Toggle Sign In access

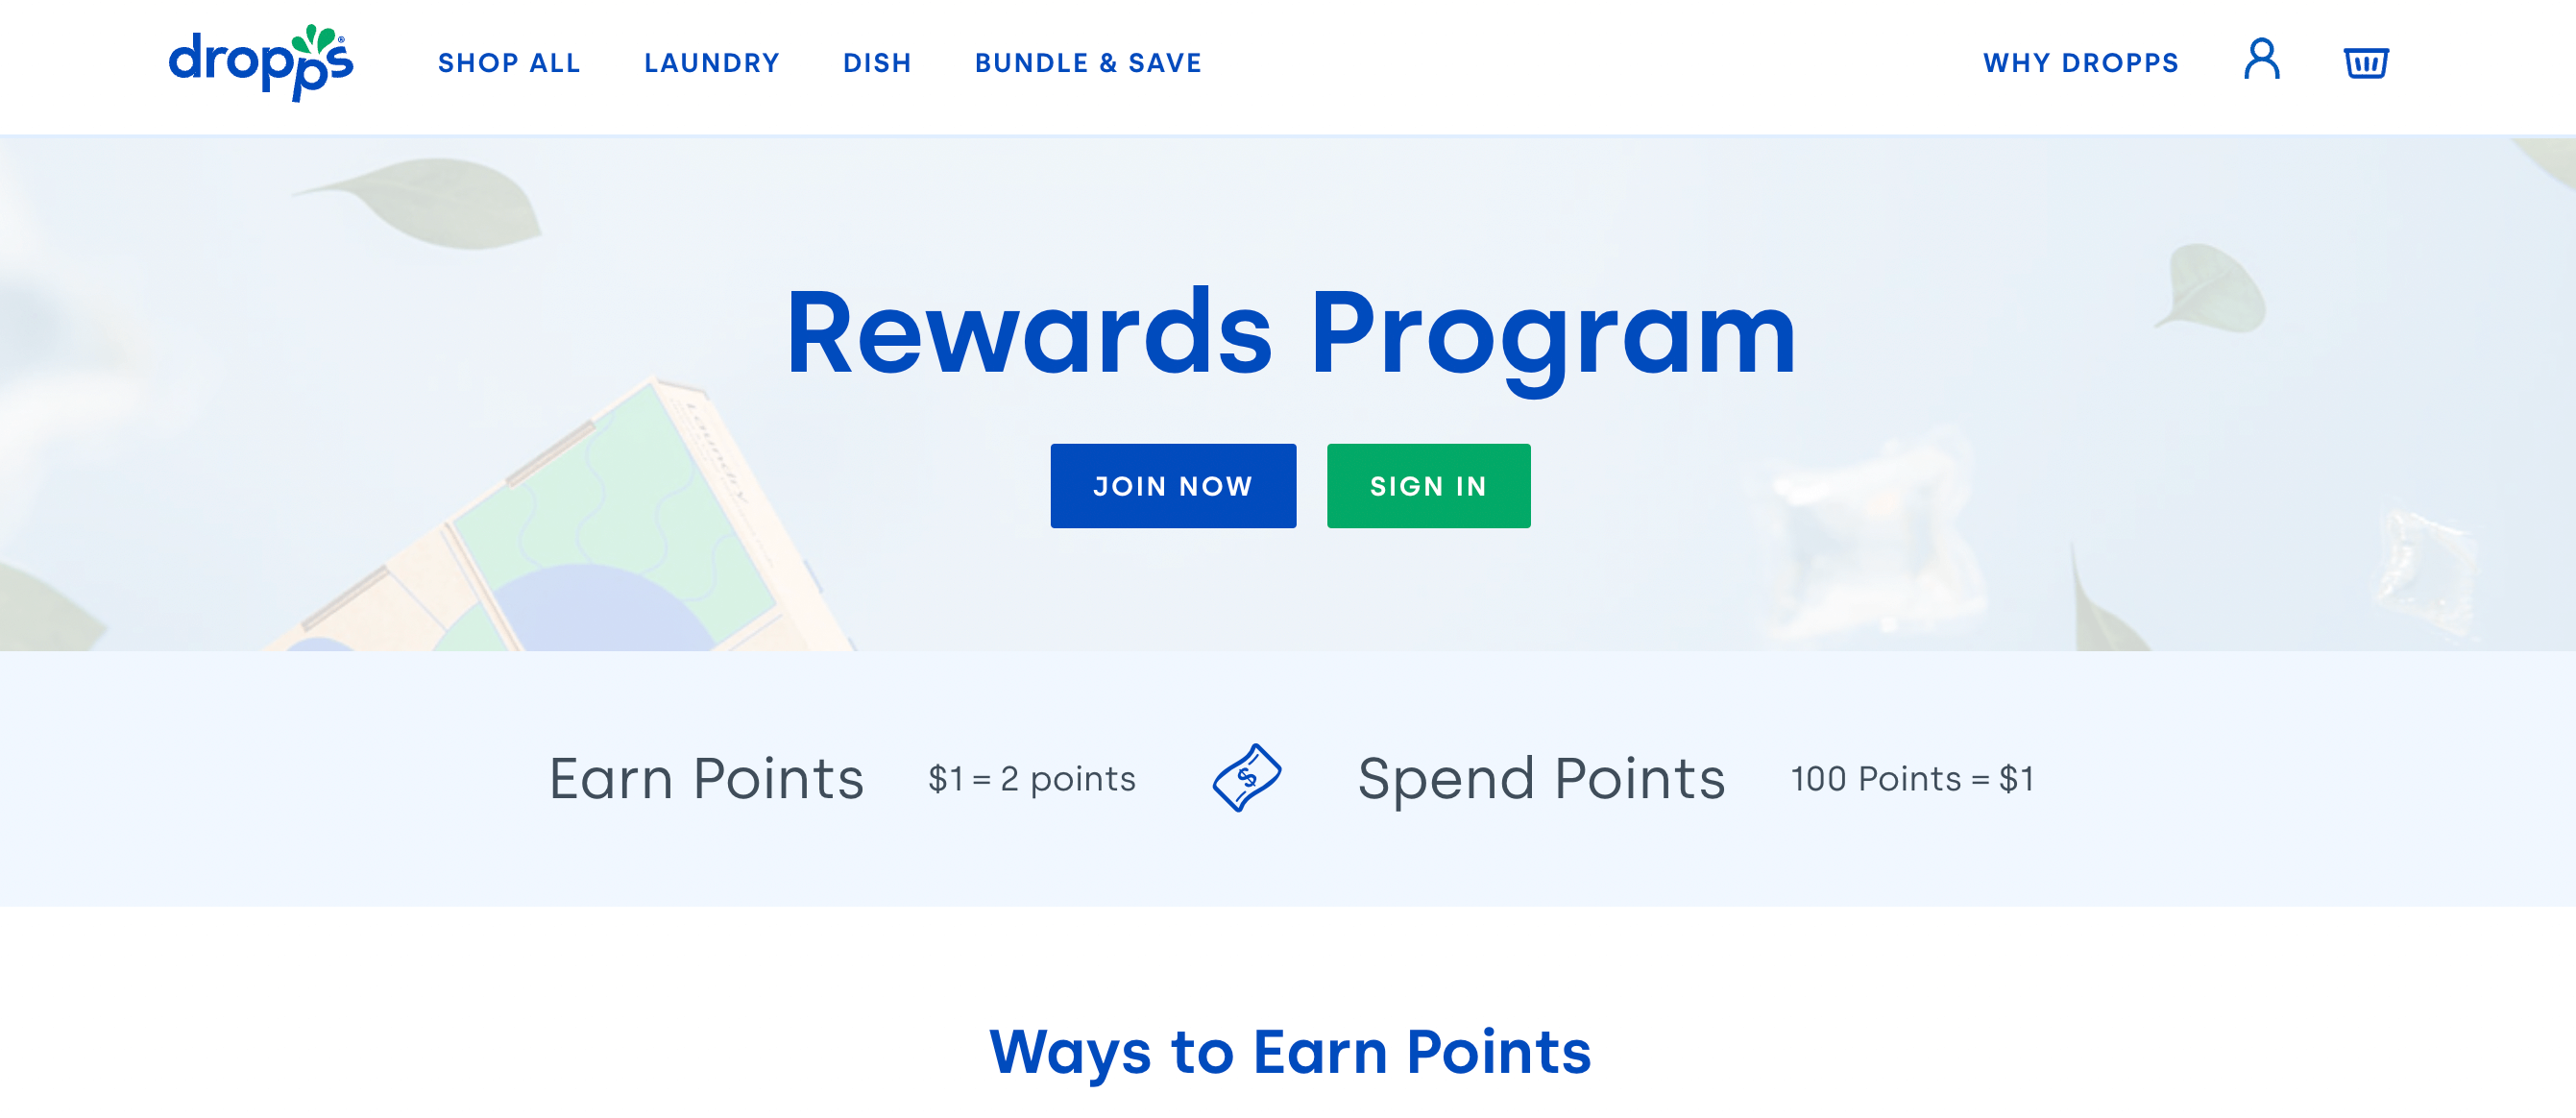(x=1429, y=486)
